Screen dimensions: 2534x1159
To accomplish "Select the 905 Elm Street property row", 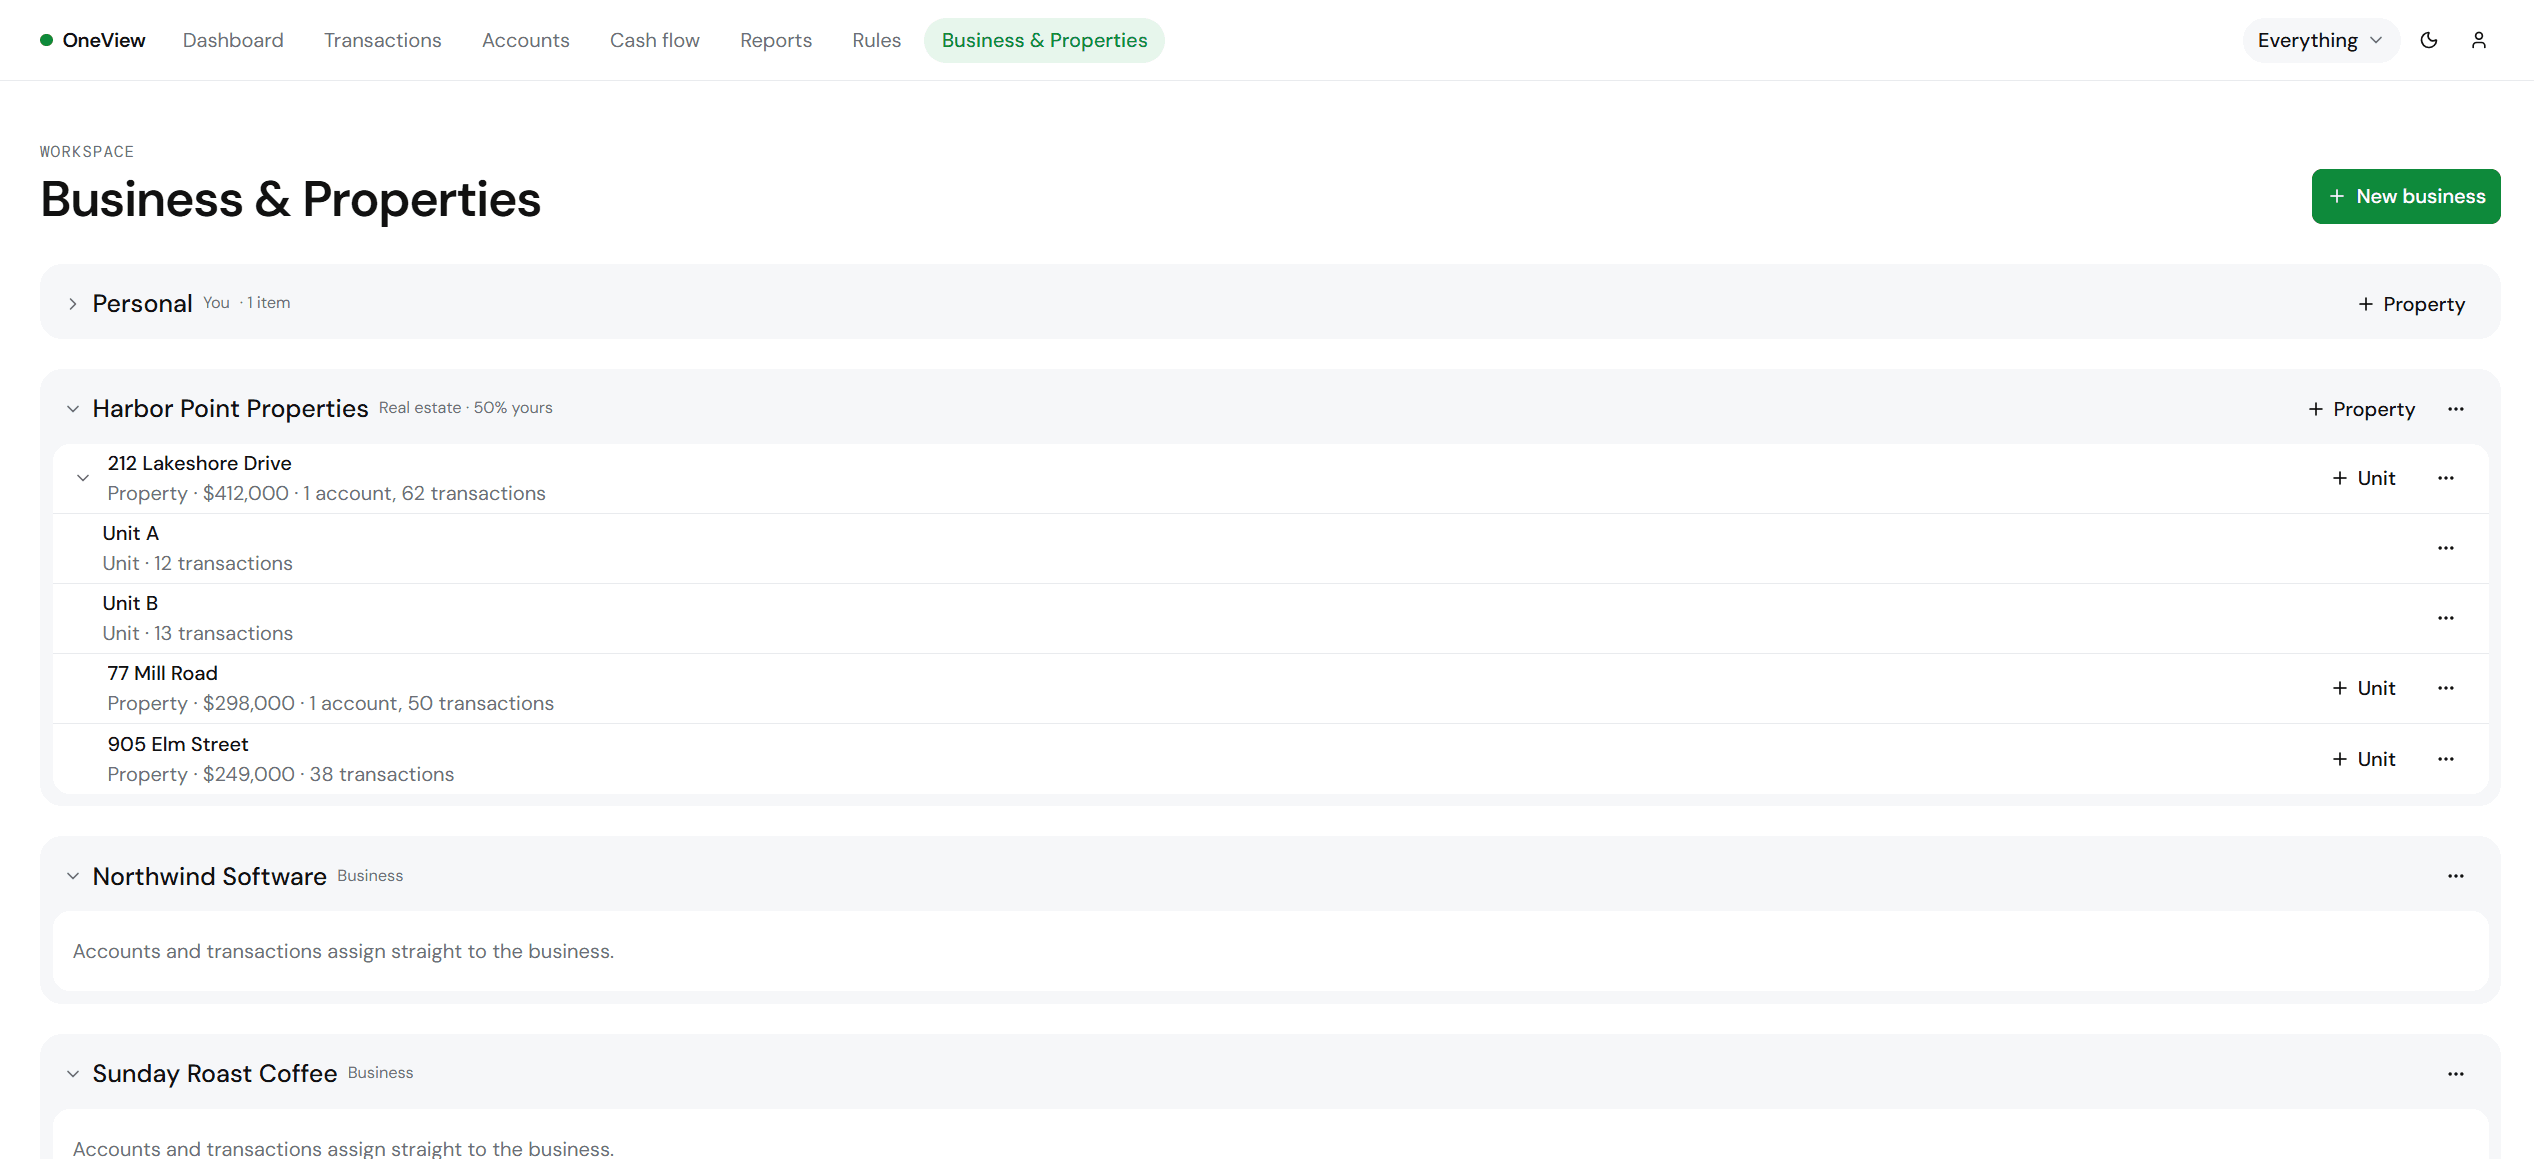I will click(1270, 759).
